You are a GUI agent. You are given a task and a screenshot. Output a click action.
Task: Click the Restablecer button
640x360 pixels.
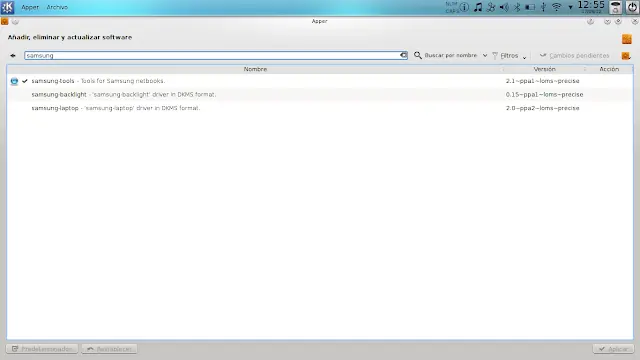pyautogui.click(x=109, y=349)
